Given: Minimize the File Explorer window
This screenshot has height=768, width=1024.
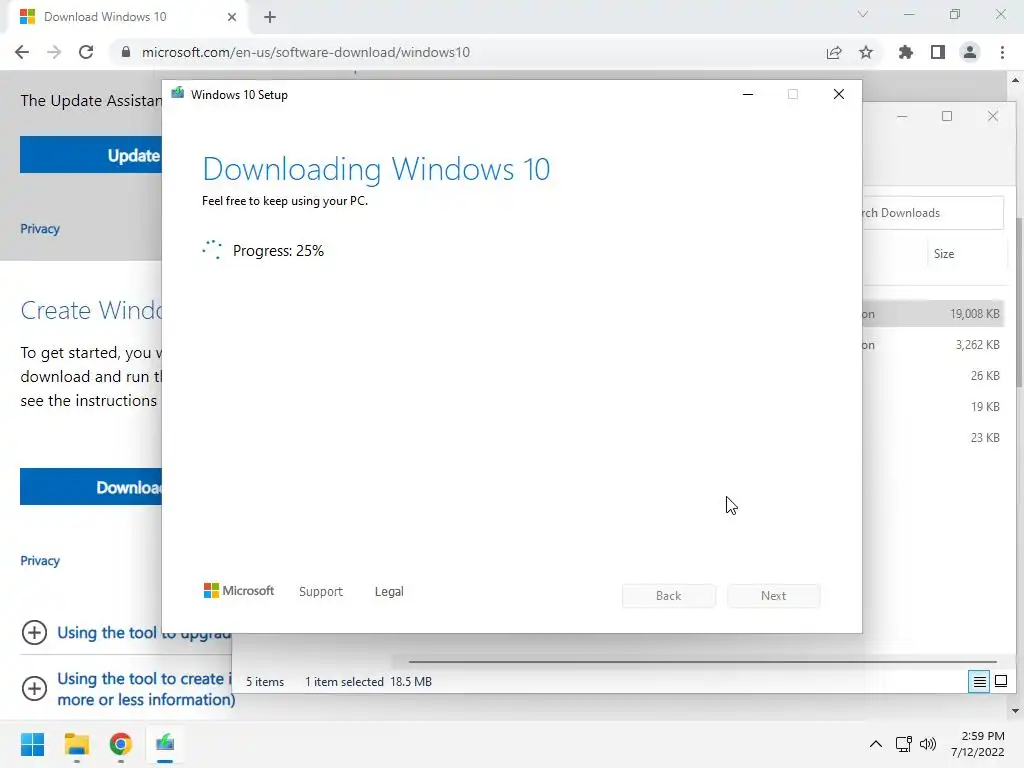Looking at the screenshot, I should [x=902, y=116].
